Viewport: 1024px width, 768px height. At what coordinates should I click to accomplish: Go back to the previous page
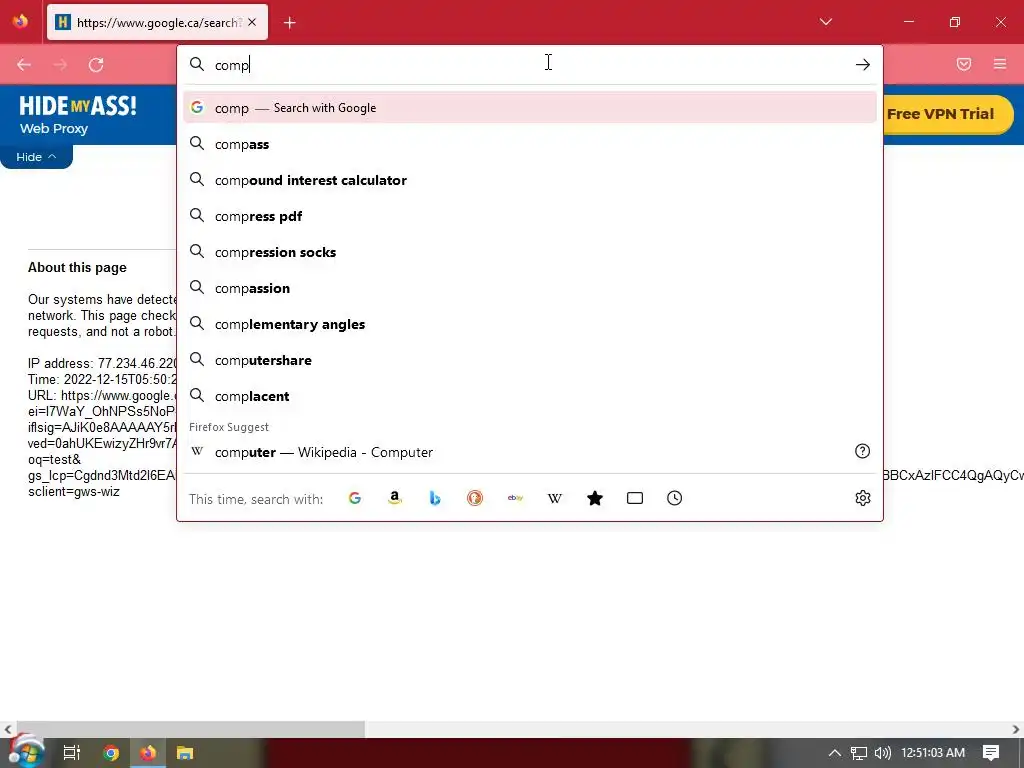24,65
